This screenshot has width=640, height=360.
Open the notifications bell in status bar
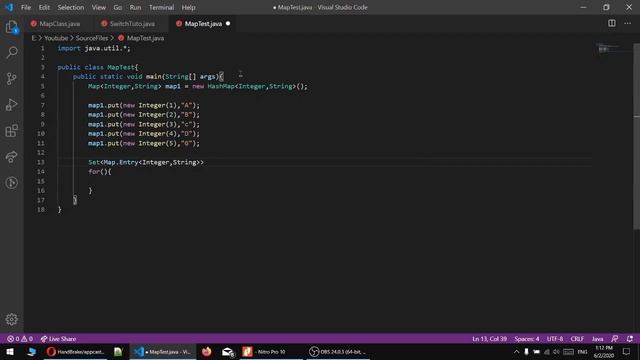[630, 339]
